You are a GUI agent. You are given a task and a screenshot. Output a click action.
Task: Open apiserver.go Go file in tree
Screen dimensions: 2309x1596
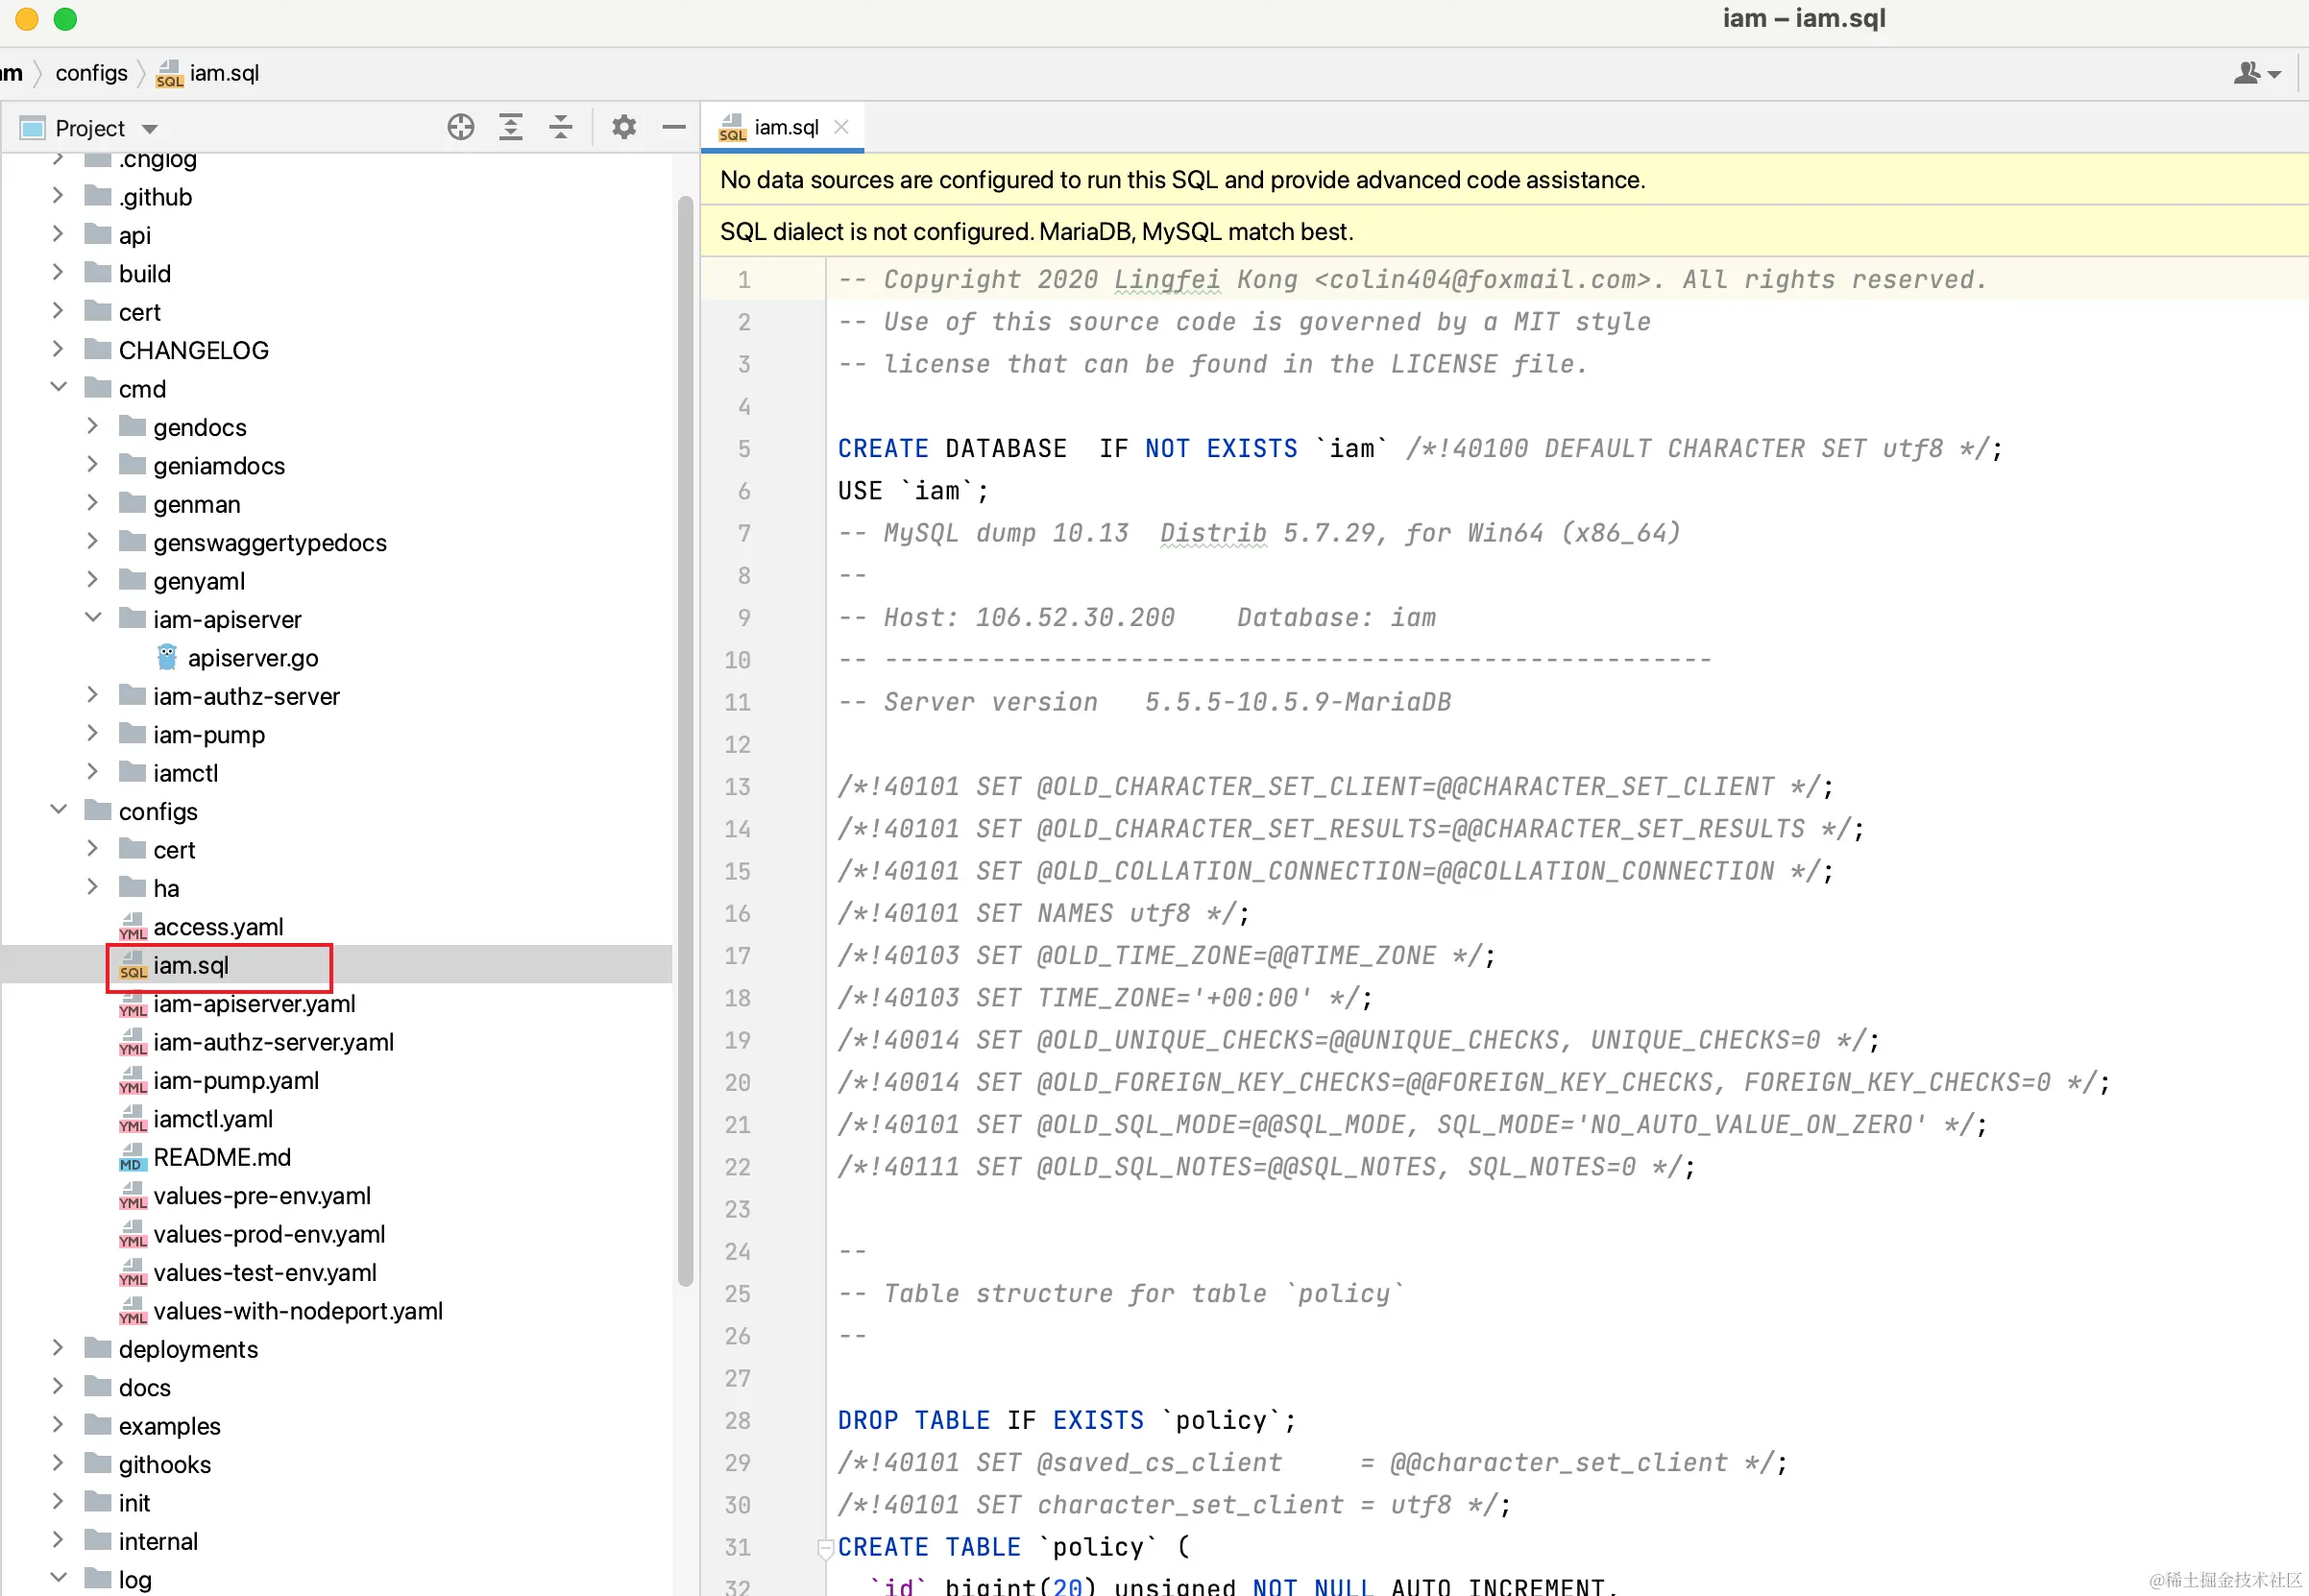252,658
